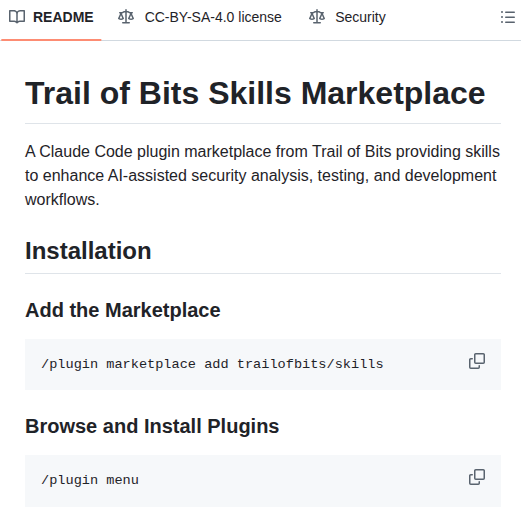Click the Security scale icon

(317, 17)
